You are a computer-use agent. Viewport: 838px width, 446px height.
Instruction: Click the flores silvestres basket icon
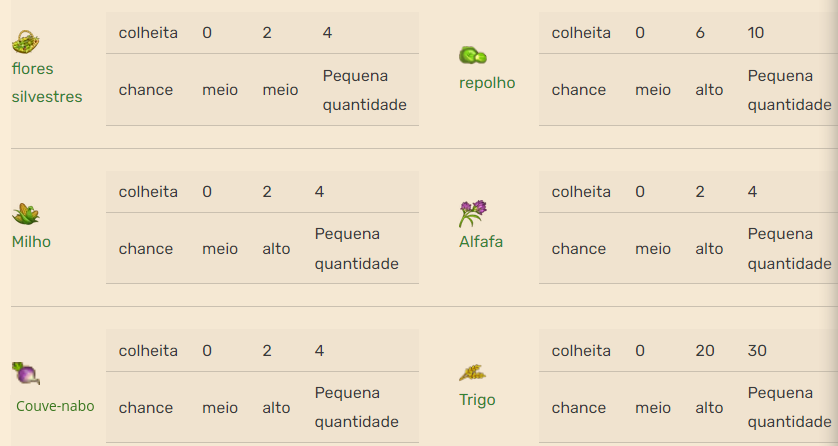click(26, 42)
